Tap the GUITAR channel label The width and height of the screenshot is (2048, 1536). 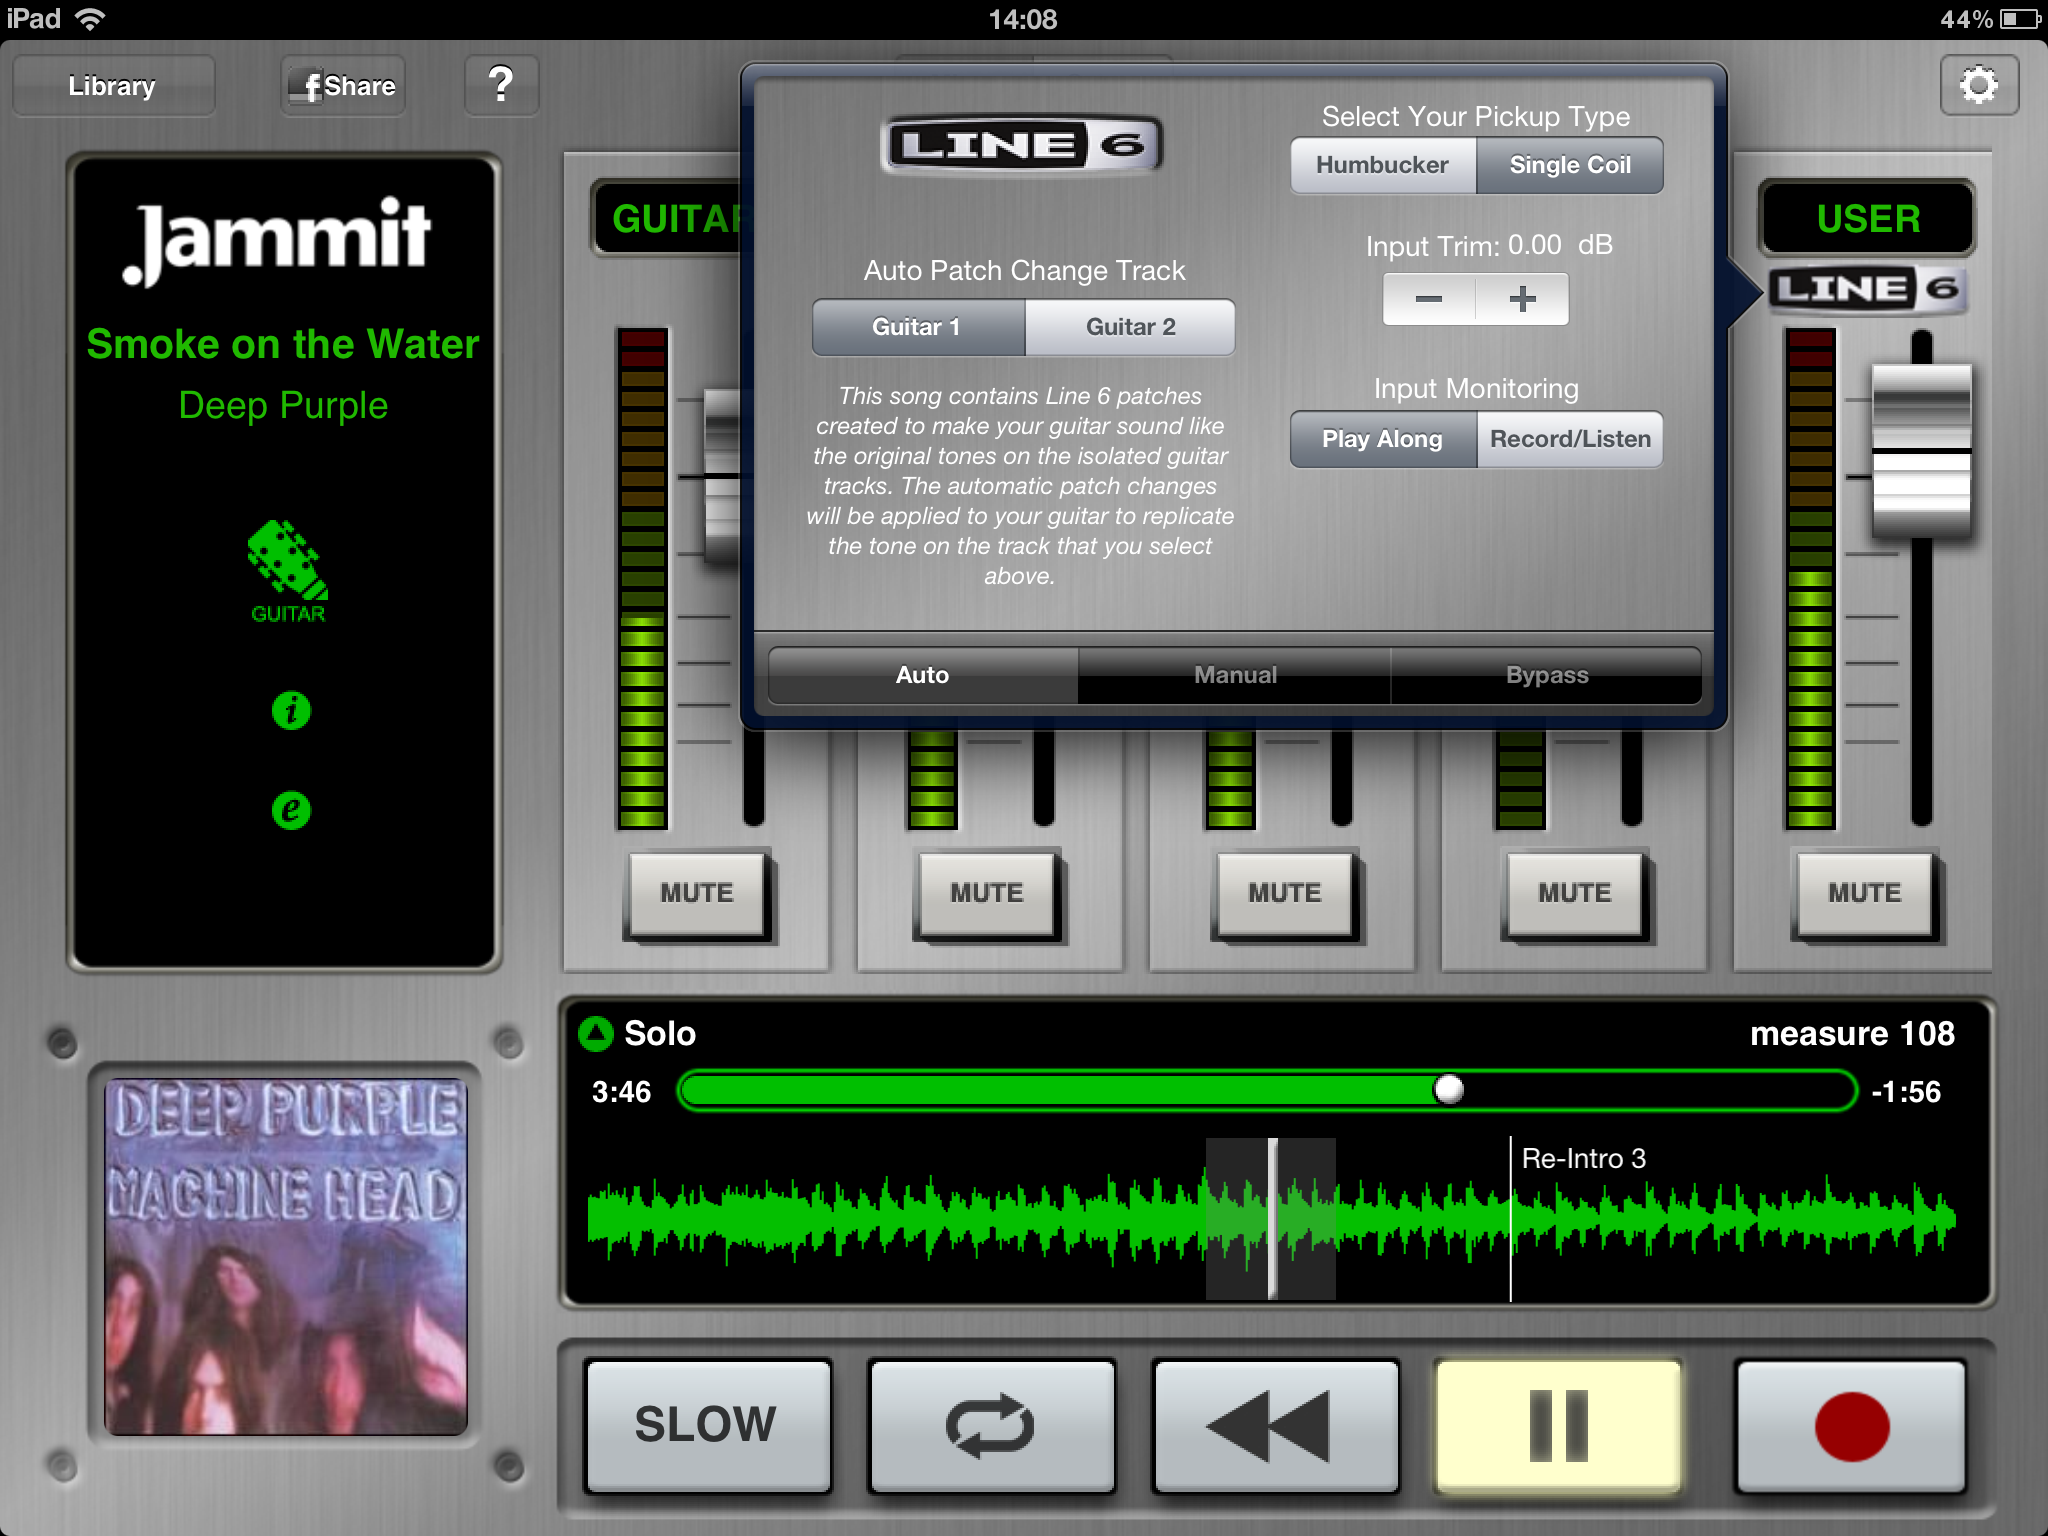(676, 218)
